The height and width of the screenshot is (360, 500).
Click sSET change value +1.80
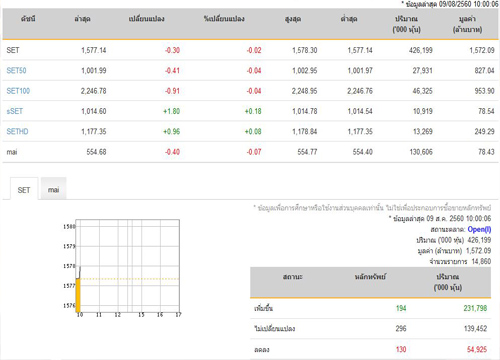[x=171, y=111]
